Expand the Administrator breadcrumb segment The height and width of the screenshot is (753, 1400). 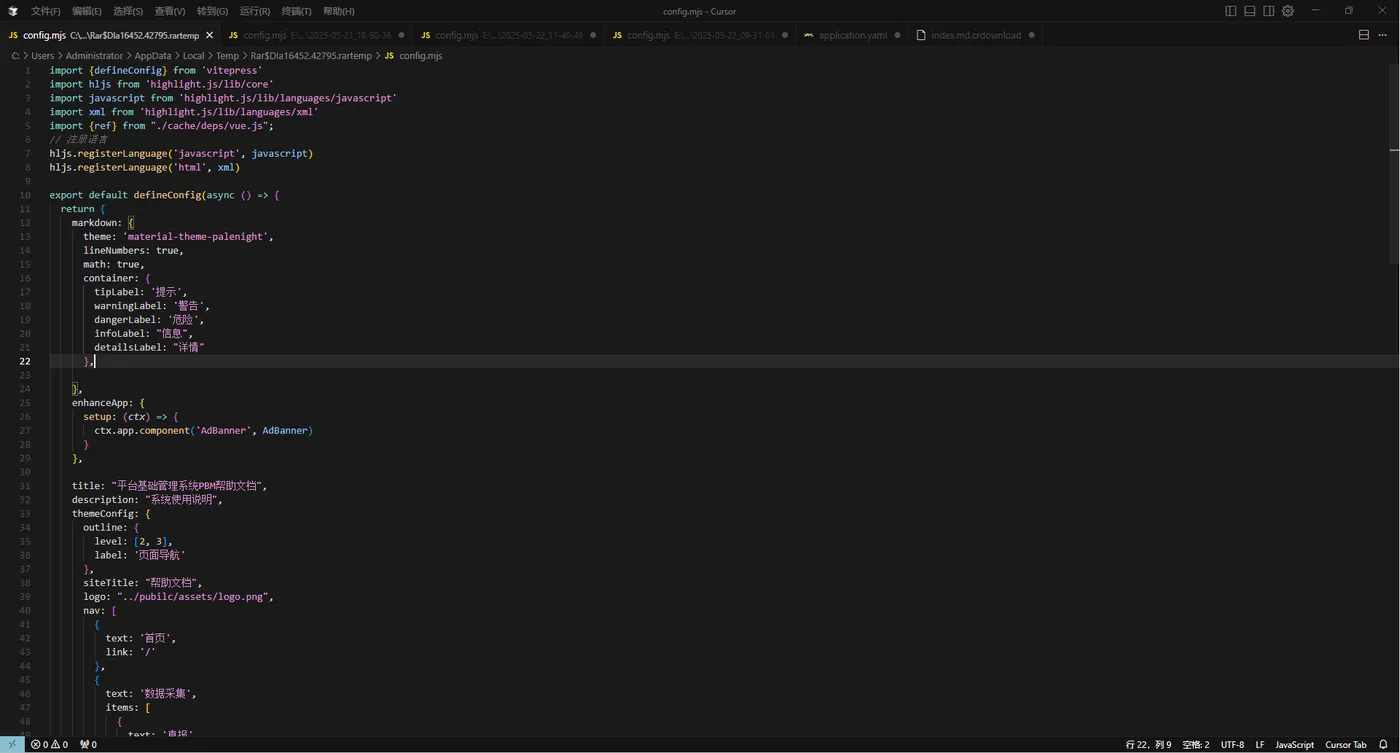point(94,56)
